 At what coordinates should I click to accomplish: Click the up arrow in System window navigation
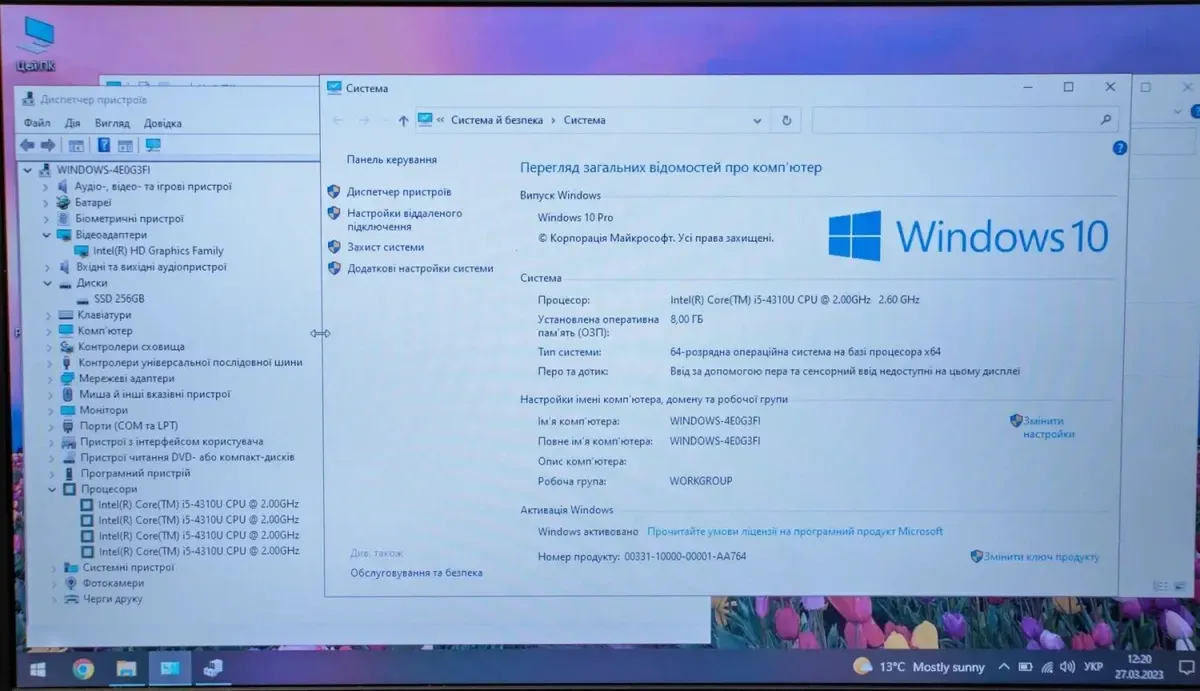(x=403, y=121)
